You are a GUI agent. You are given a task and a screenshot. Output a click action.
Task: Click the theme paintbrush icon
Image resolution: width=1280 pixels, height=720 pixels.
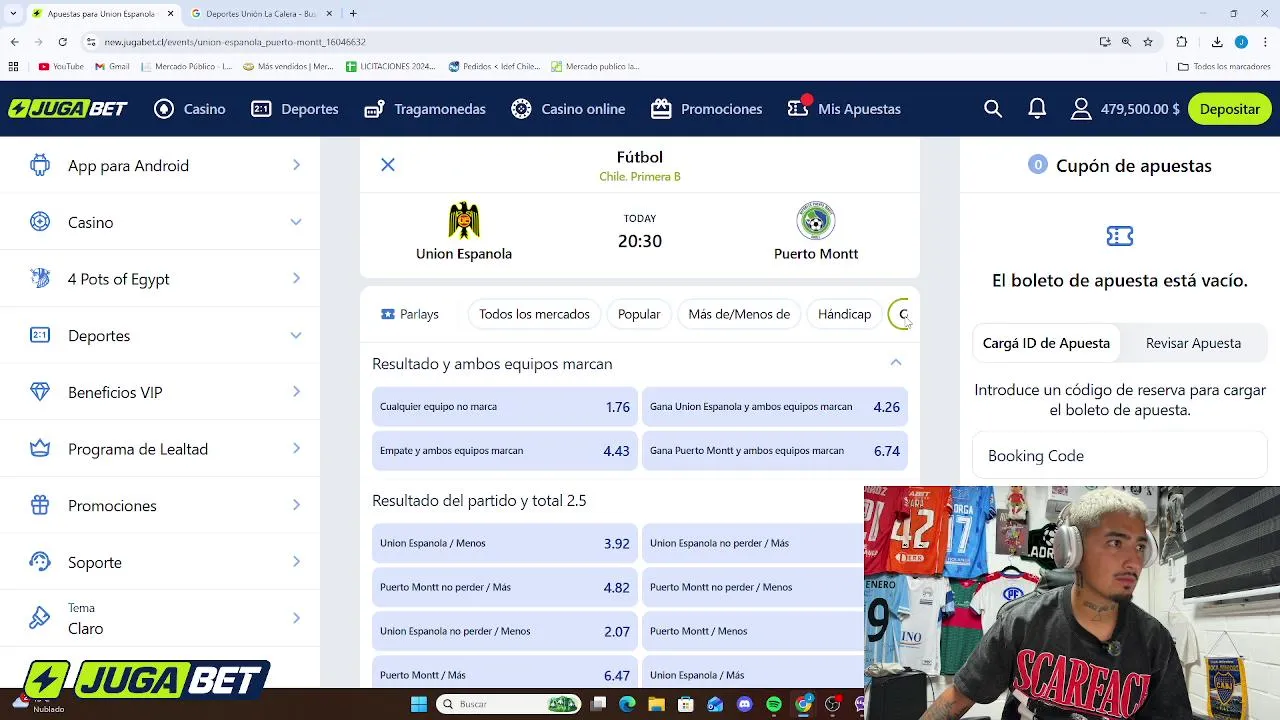point(40,619)
